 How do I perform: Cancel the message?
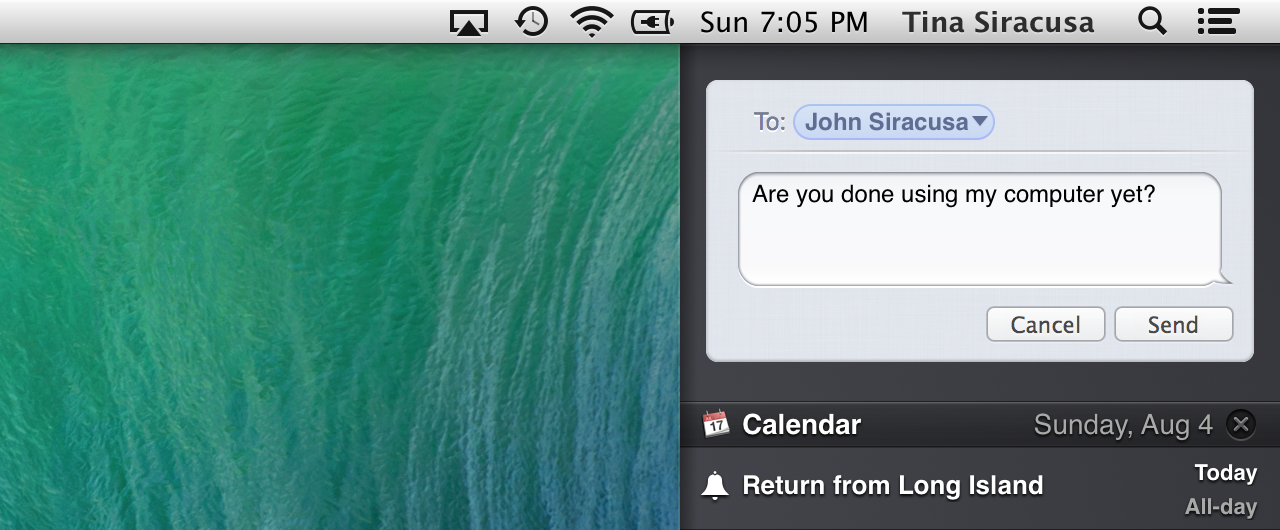coord(1046,324)
